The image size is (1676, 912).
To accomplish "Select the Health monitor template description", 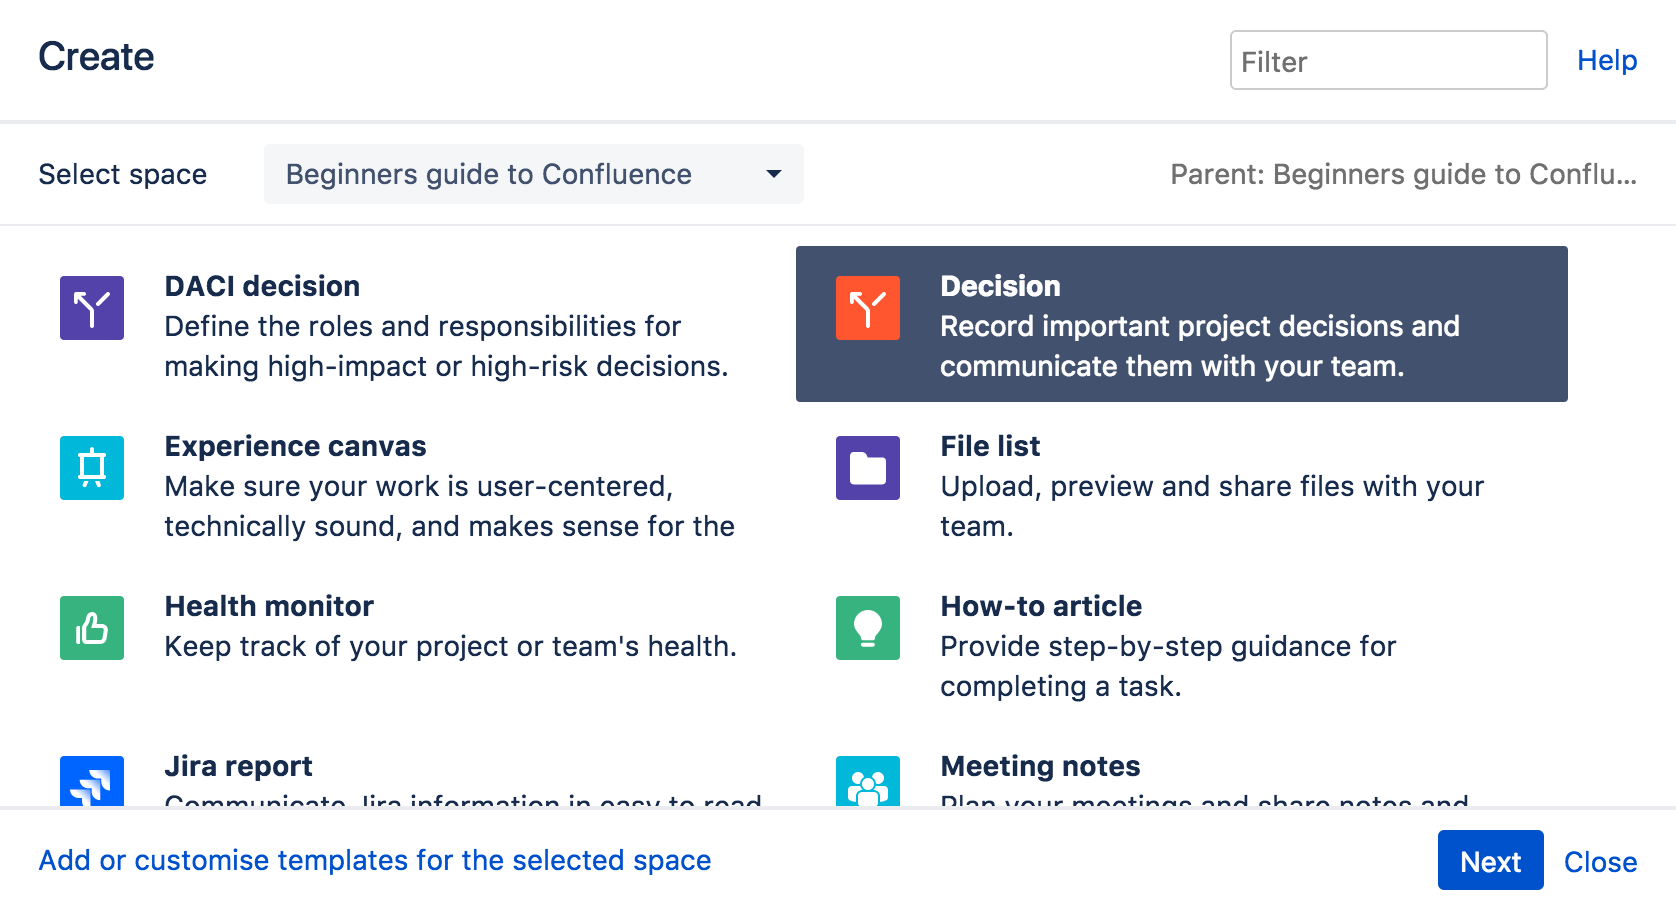I will tap(450, 646).
